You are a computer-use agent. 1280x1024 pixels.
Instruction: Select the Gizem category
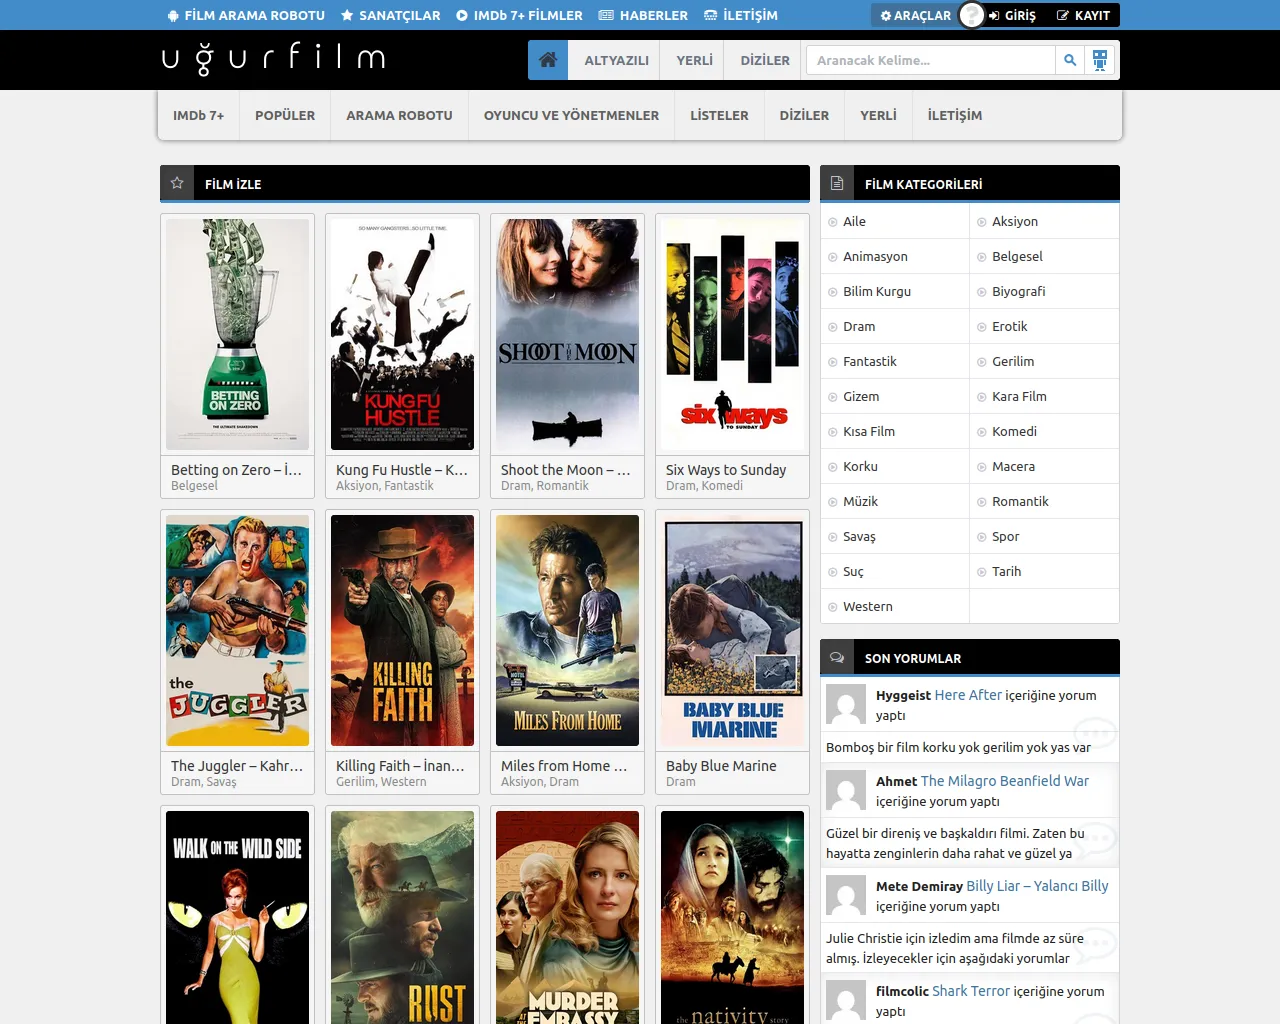861,396
